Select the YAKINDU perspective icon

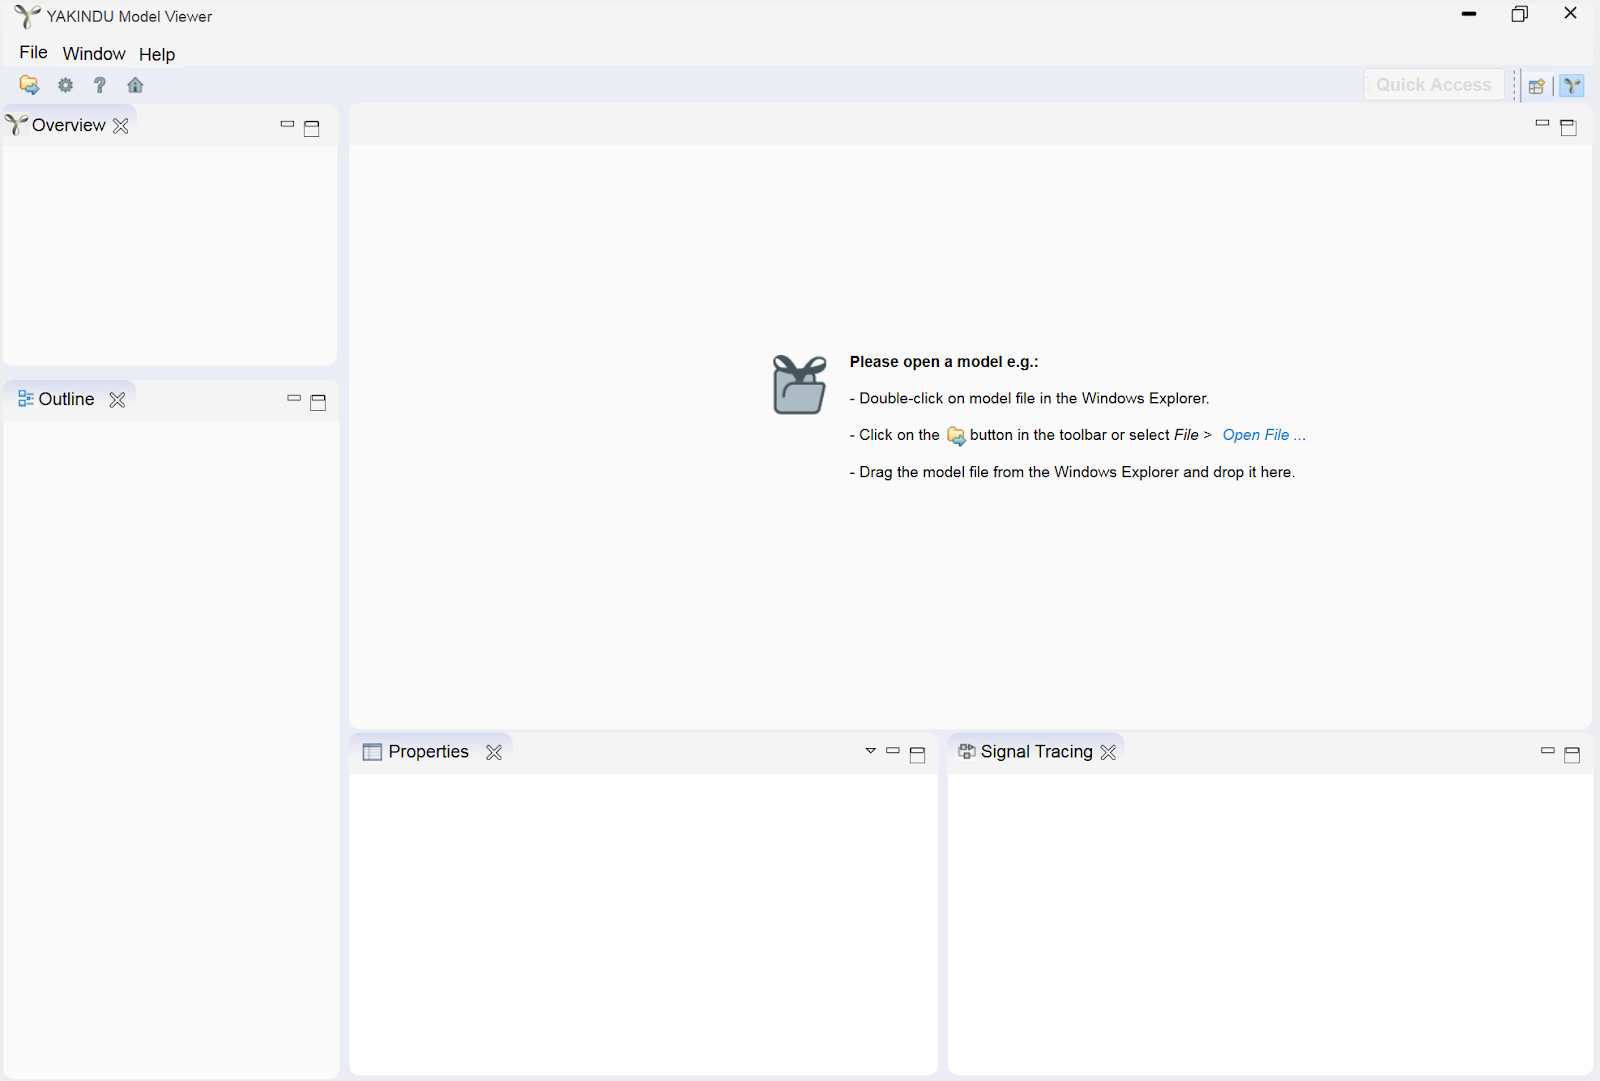[x=1572, y=86]
